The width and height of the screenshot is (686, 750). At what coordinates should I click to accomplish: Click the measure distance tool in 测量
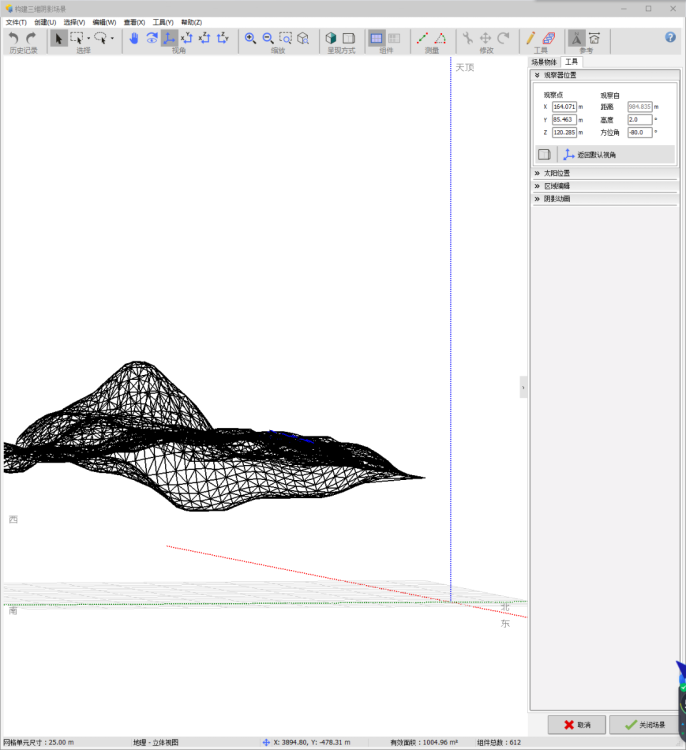[422, 38]
